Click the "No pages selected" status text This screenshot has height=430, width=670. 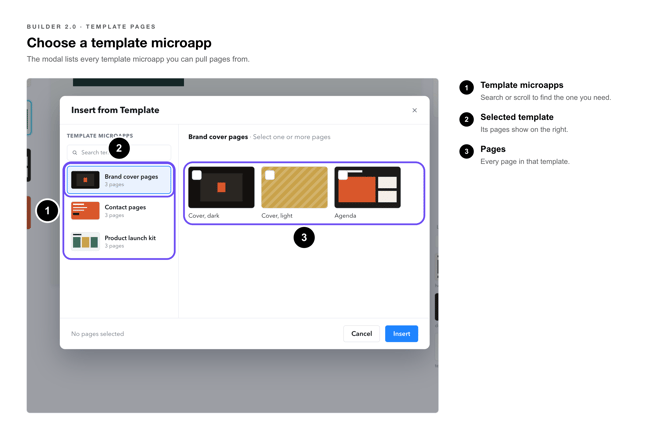97,333
